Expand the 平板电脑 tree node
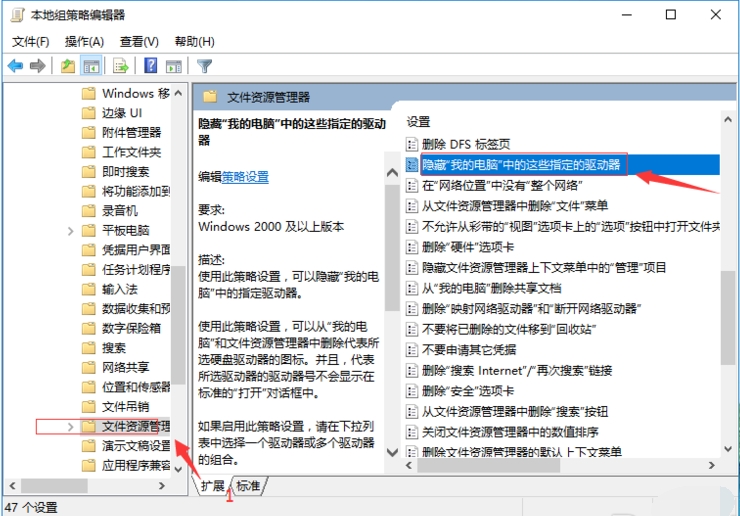Screen dimensions: 740x516 pos(70,231)
